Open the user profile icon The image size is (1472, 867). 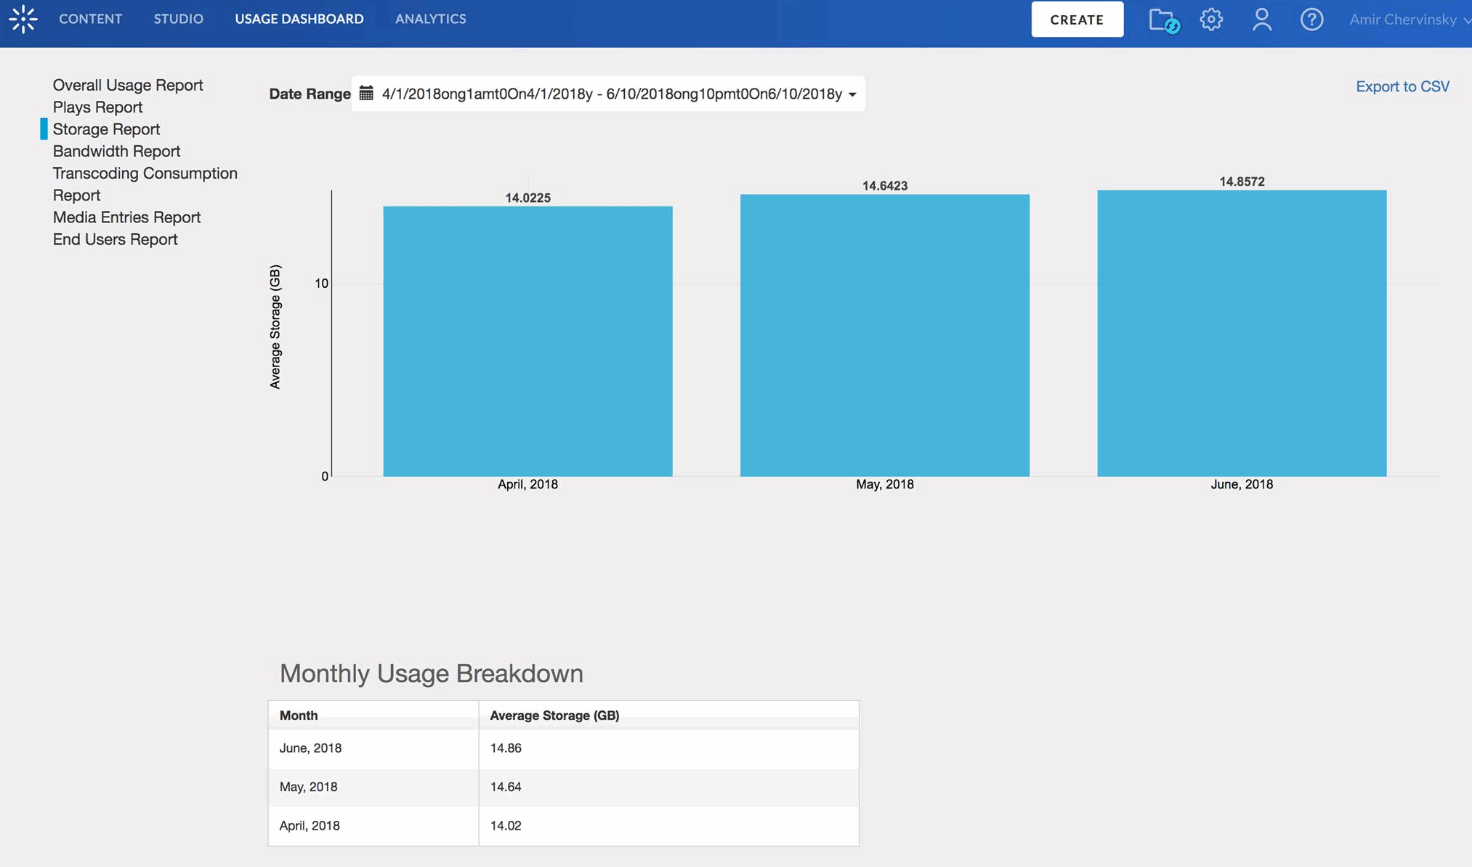(x=1262, y=19)
